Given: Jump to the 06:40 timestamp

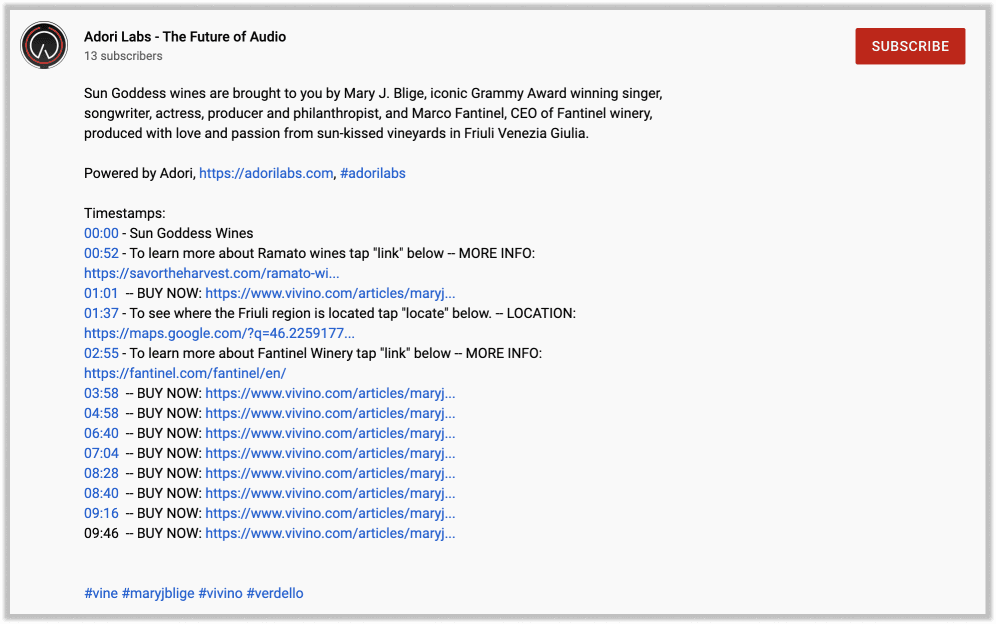Looking at the screenshot, I should click(101, 433).
